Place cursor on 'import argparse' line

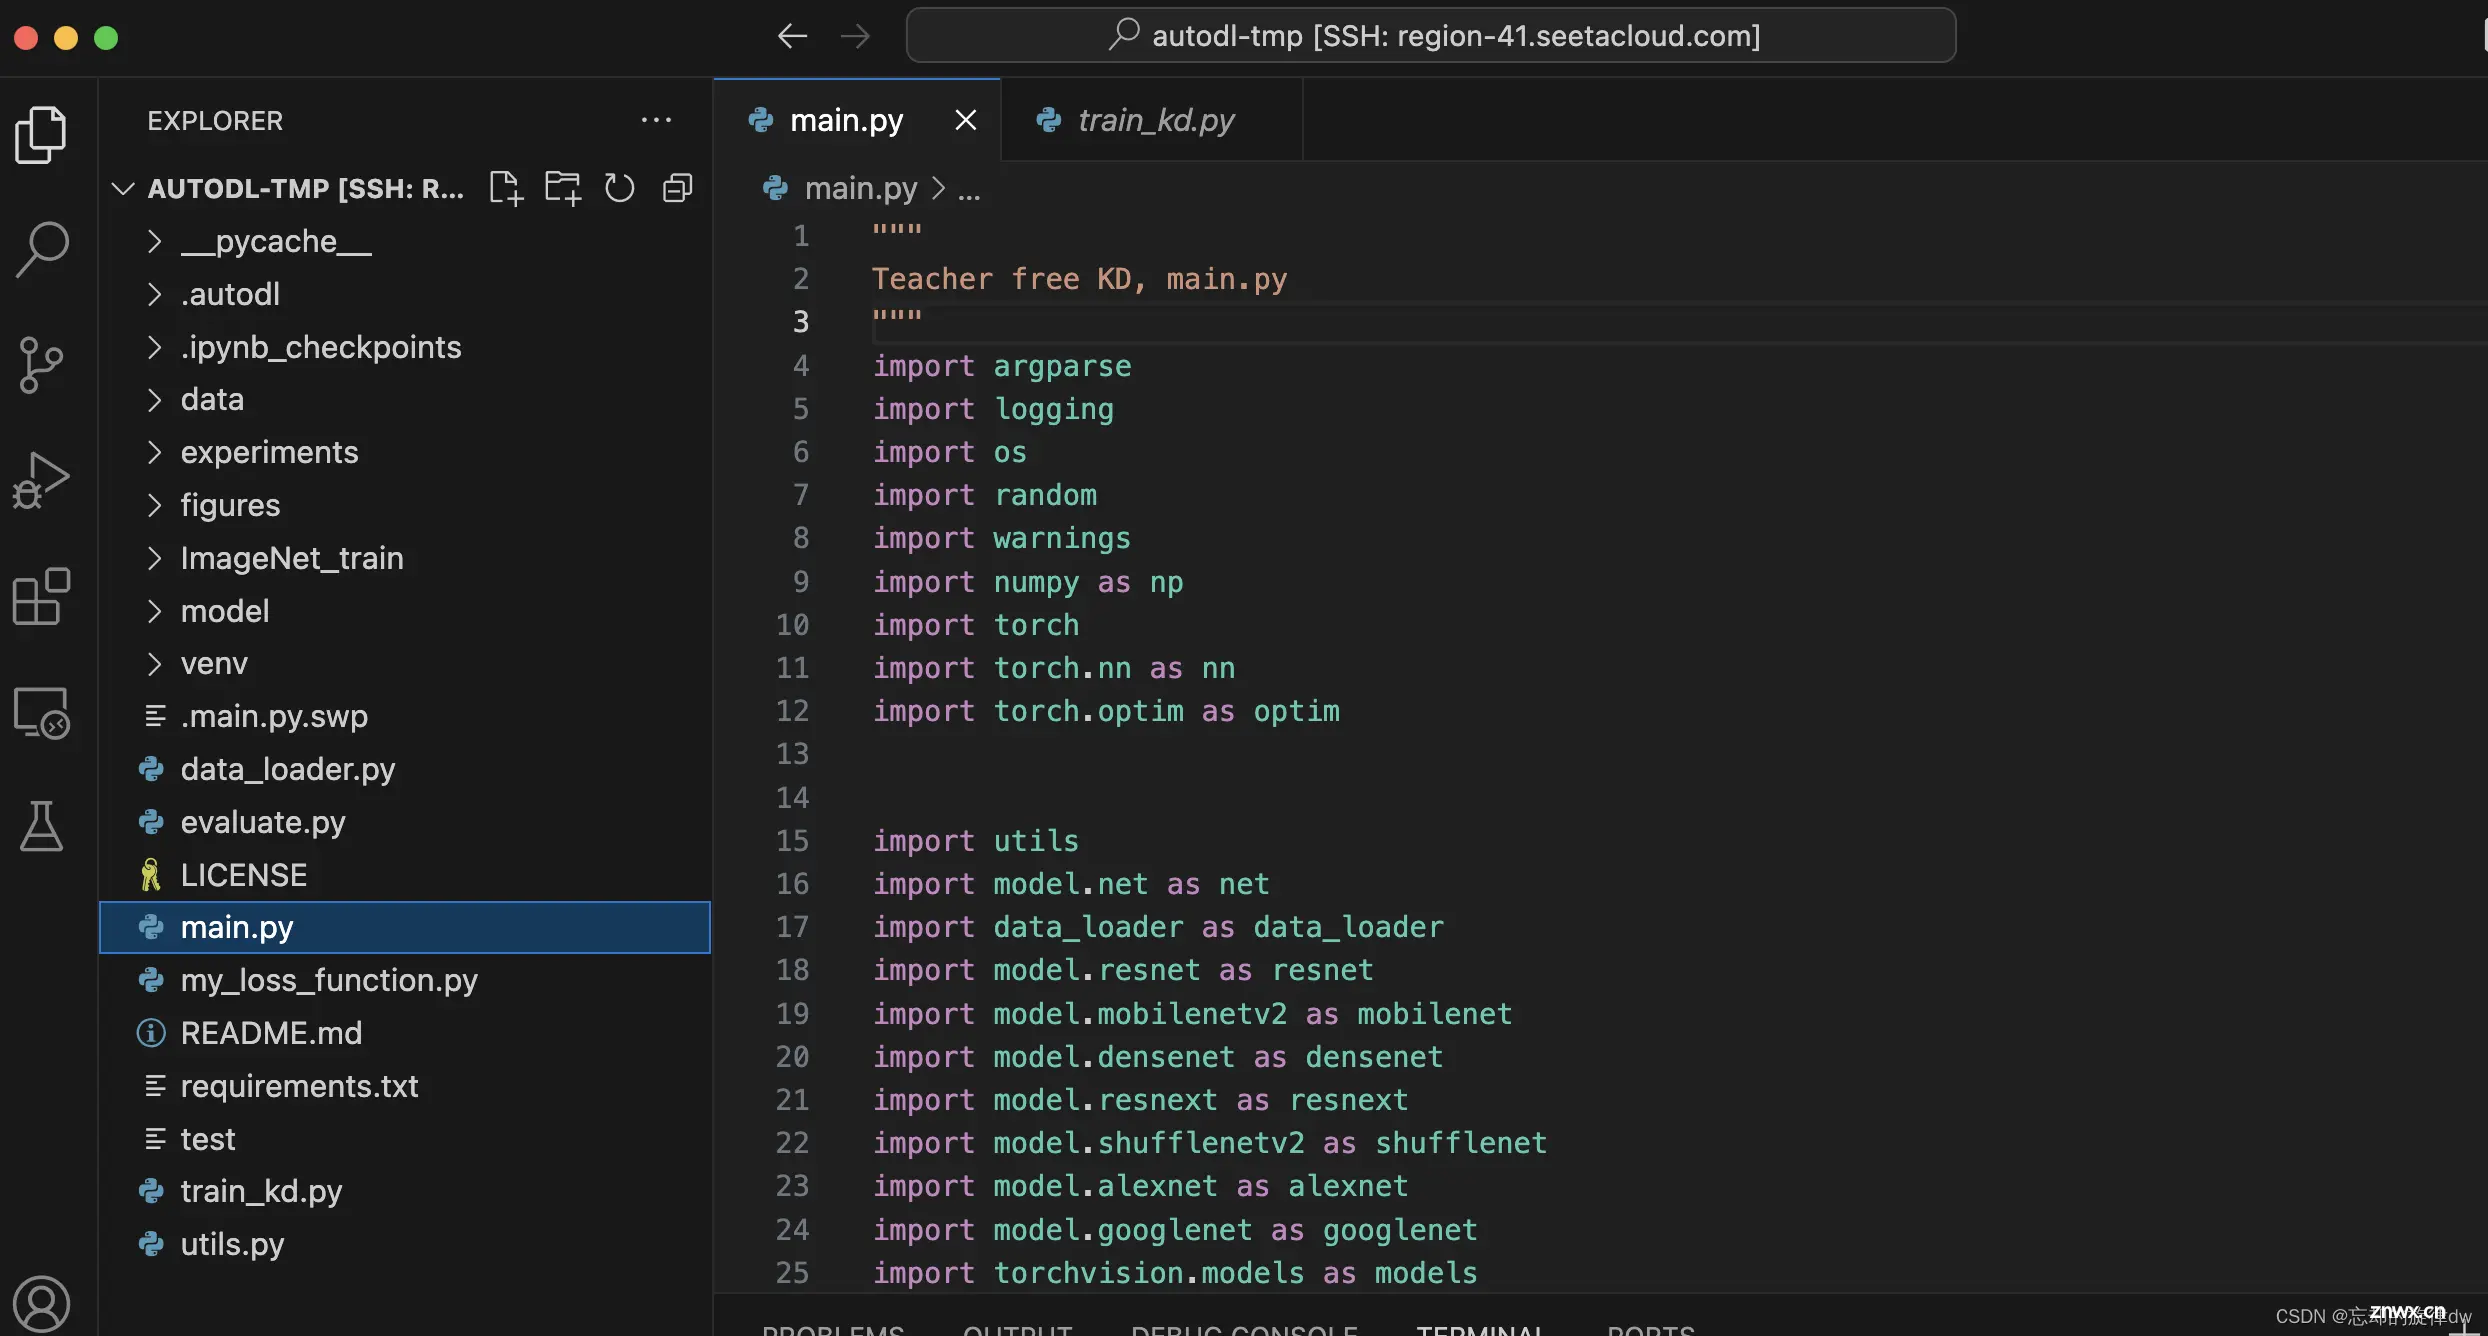tap(1002, 366)
